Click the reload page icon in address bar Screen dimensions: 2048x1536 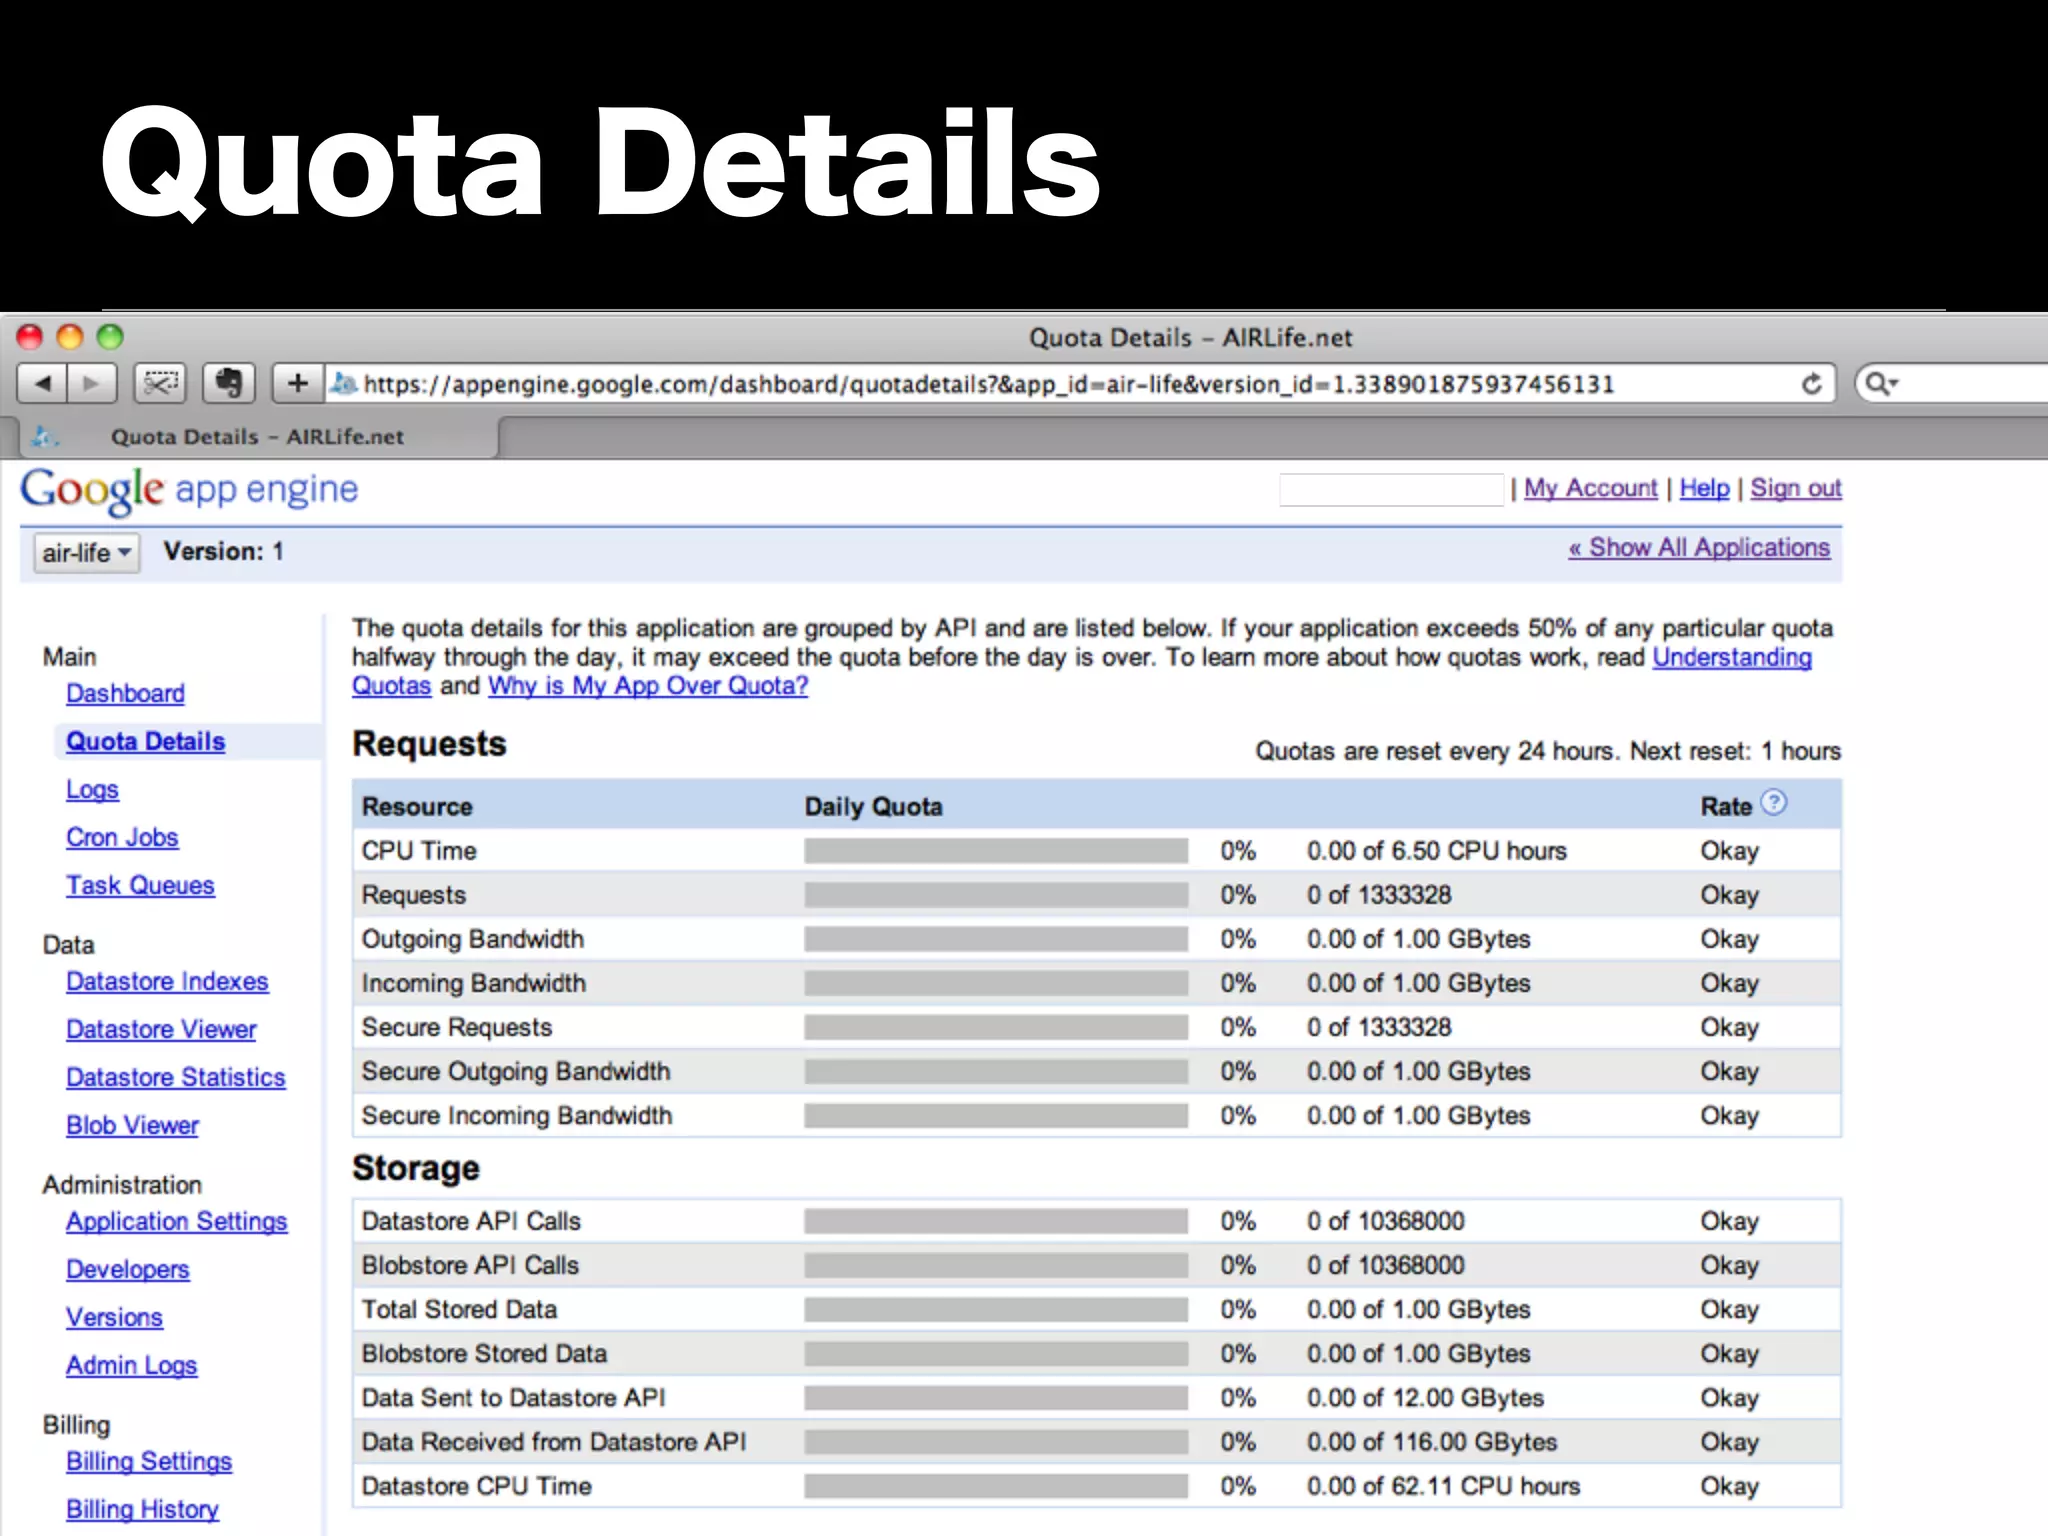point(1811,384)
